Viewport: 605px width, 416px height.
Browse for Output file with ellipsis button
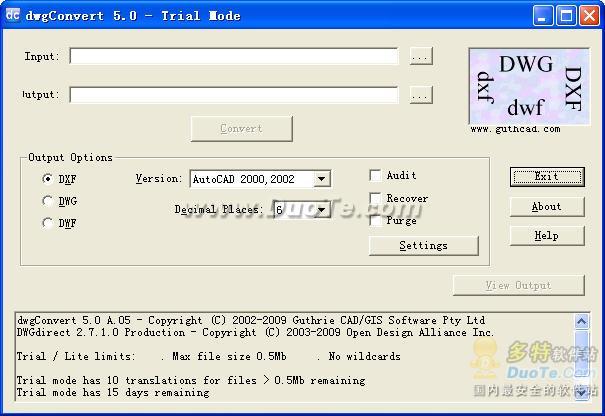point(421,95)
